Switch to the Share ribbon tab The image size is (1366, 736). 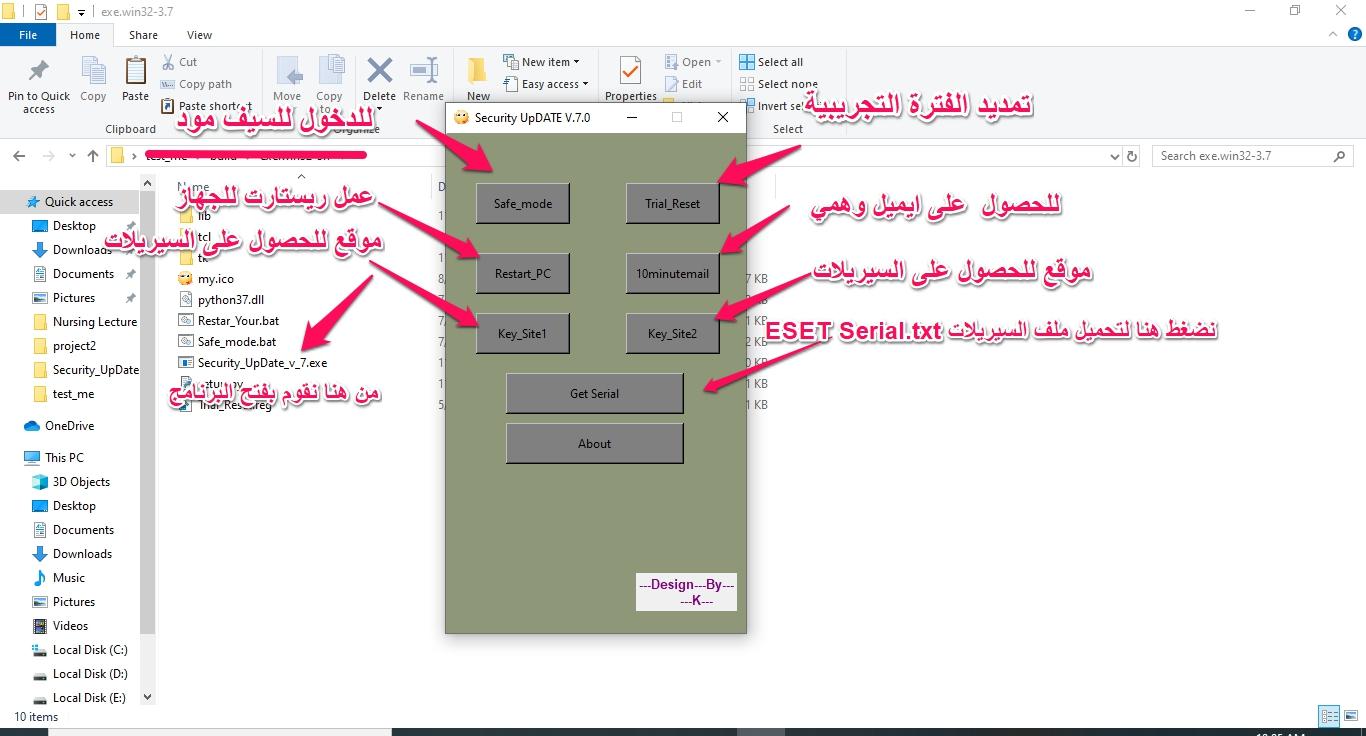tap(143, 35)
